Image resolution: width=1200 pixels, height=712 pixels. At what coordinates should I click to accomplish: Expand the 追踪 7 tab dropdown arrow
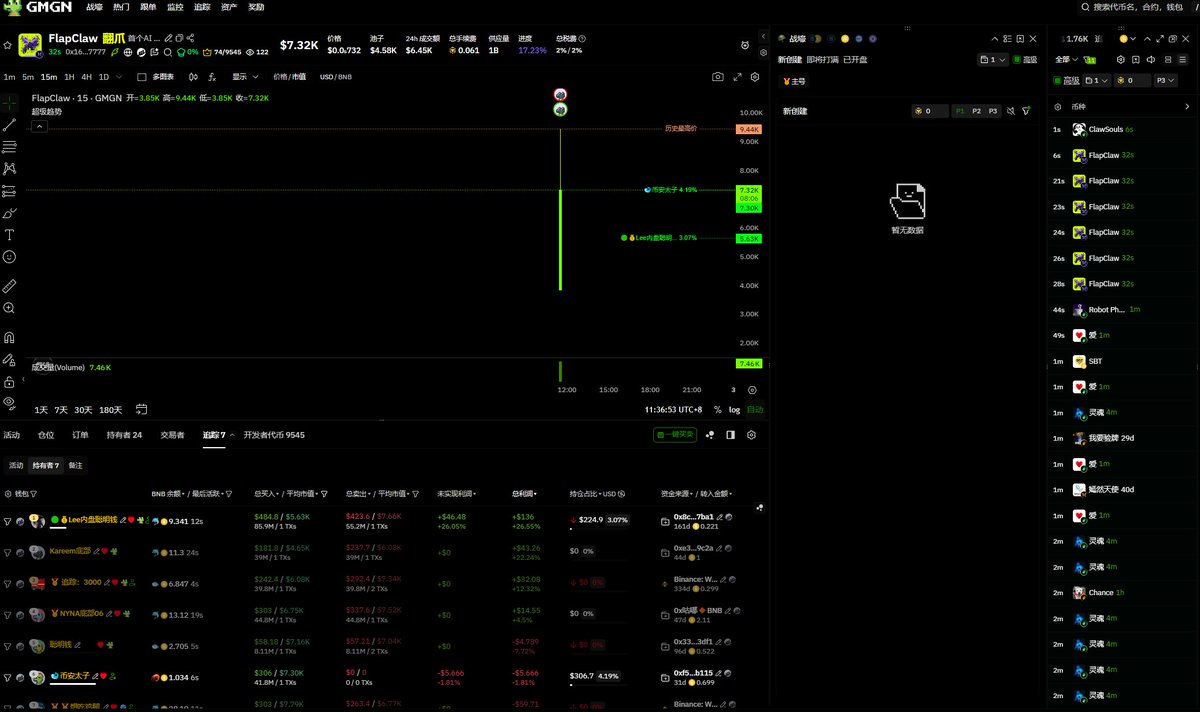(x=232, y=435)
